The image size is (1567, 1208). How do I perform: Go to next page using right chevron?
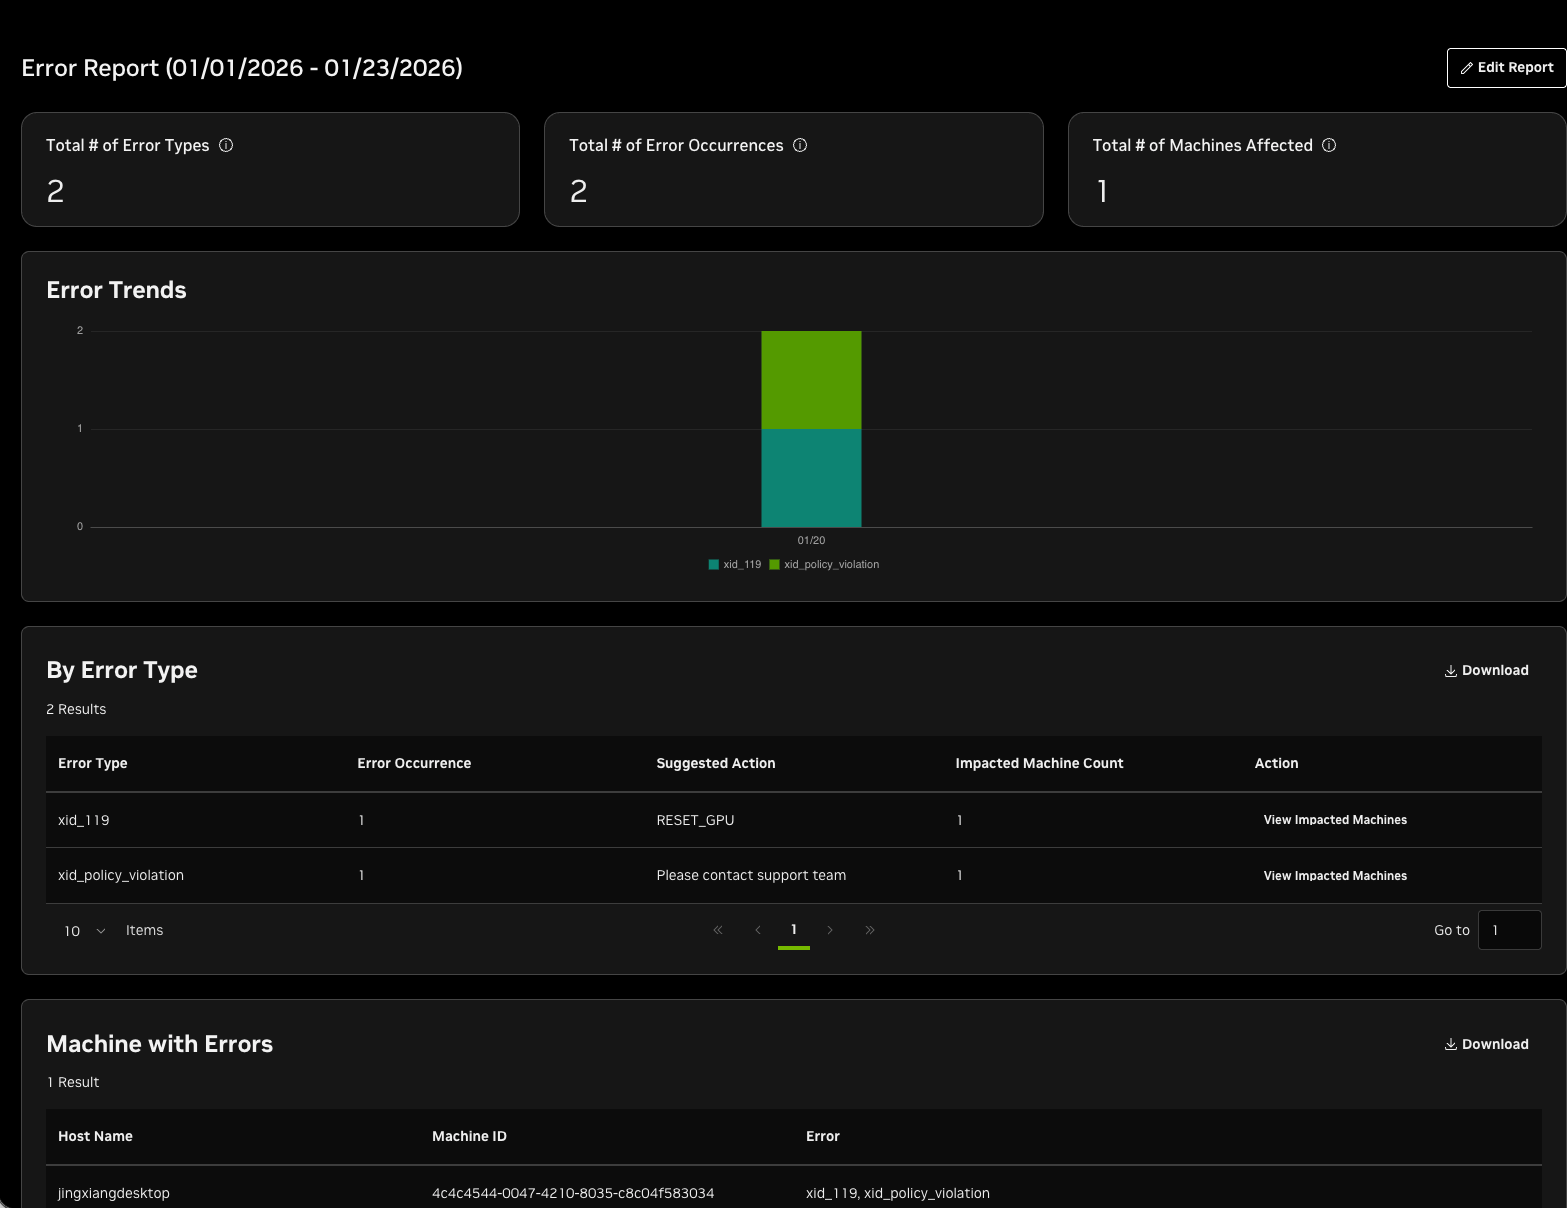[830, 930]
